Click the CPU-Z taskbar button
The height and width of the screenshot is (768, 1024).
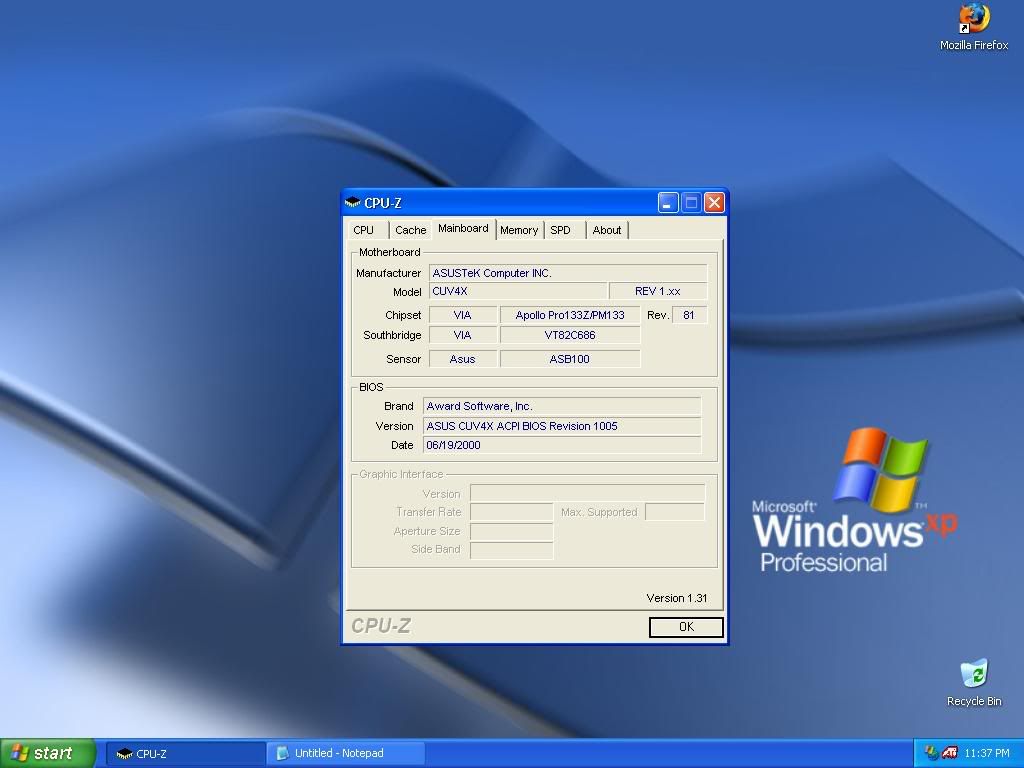[186, 753]
